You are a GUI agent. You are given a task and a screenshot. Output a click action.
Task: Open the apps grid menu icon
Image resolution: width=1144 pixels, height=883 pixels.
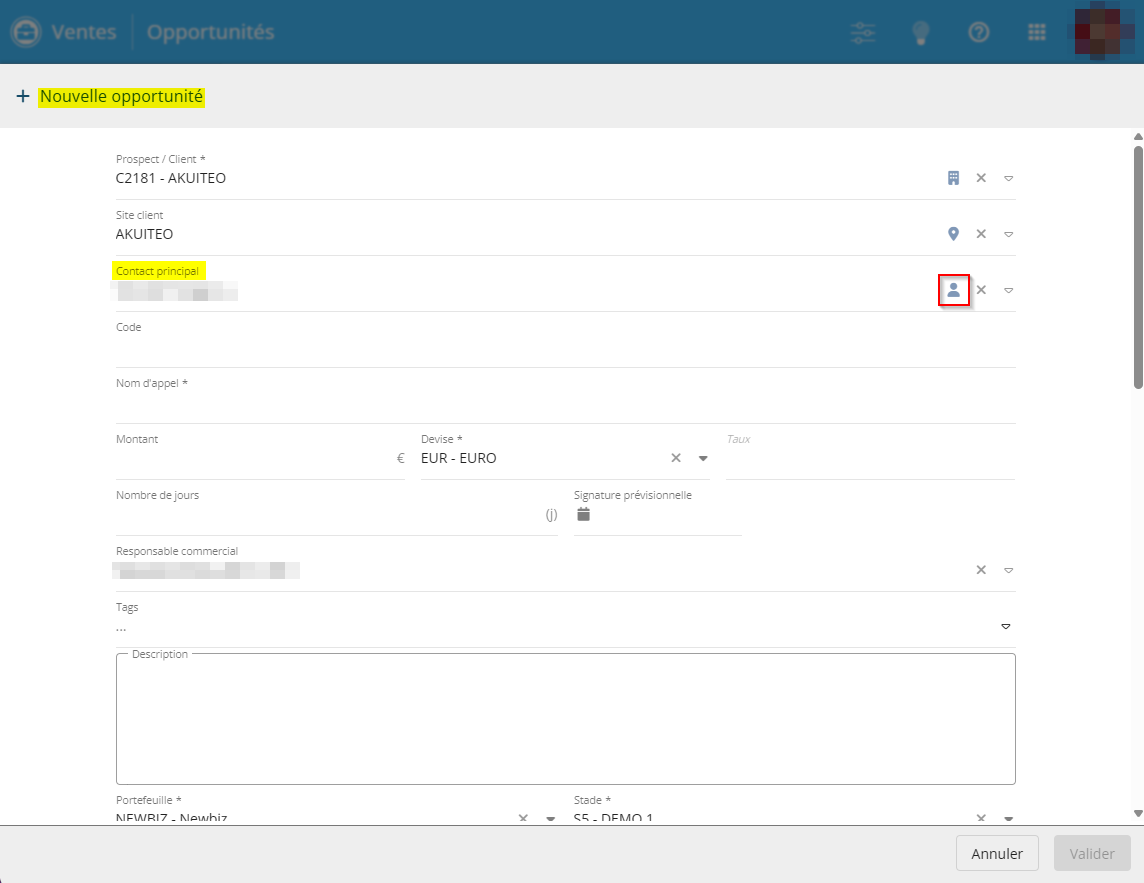click(x=1037, y=32)
